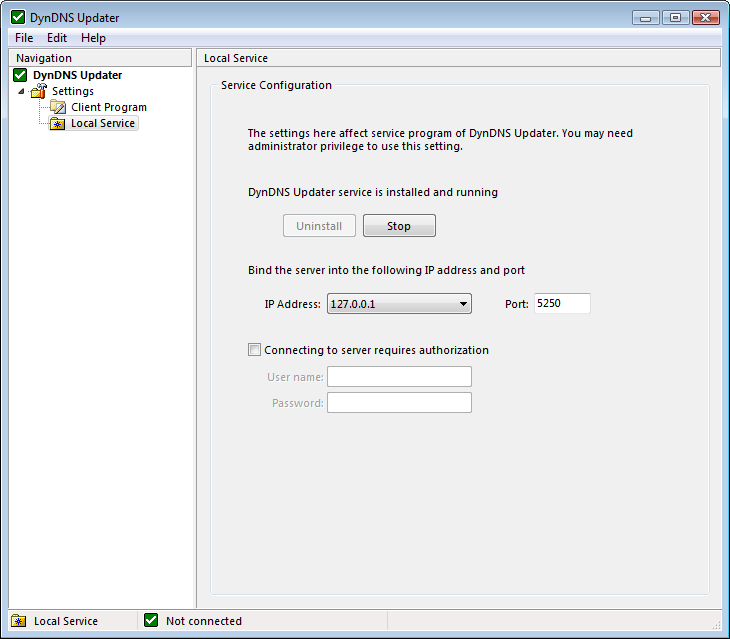This screenshot has width=730, height=639.
Task: Click the Settings folder icon in navigation
Action: point(39,91)
